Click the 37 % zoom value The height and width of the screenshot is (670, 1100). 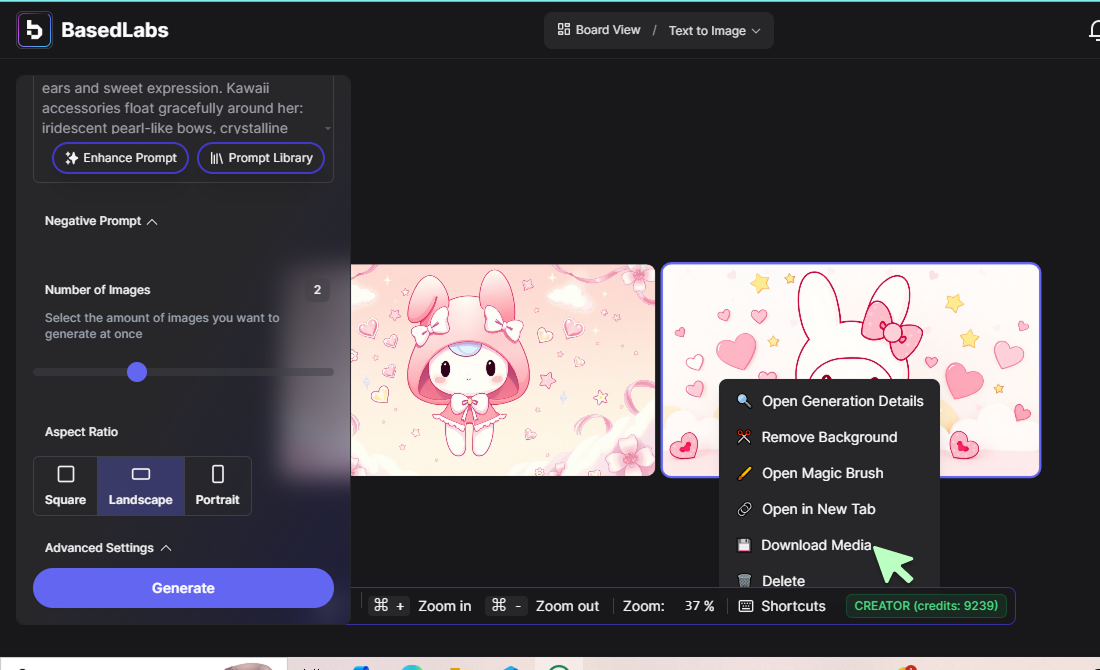(x=699, y=605)
